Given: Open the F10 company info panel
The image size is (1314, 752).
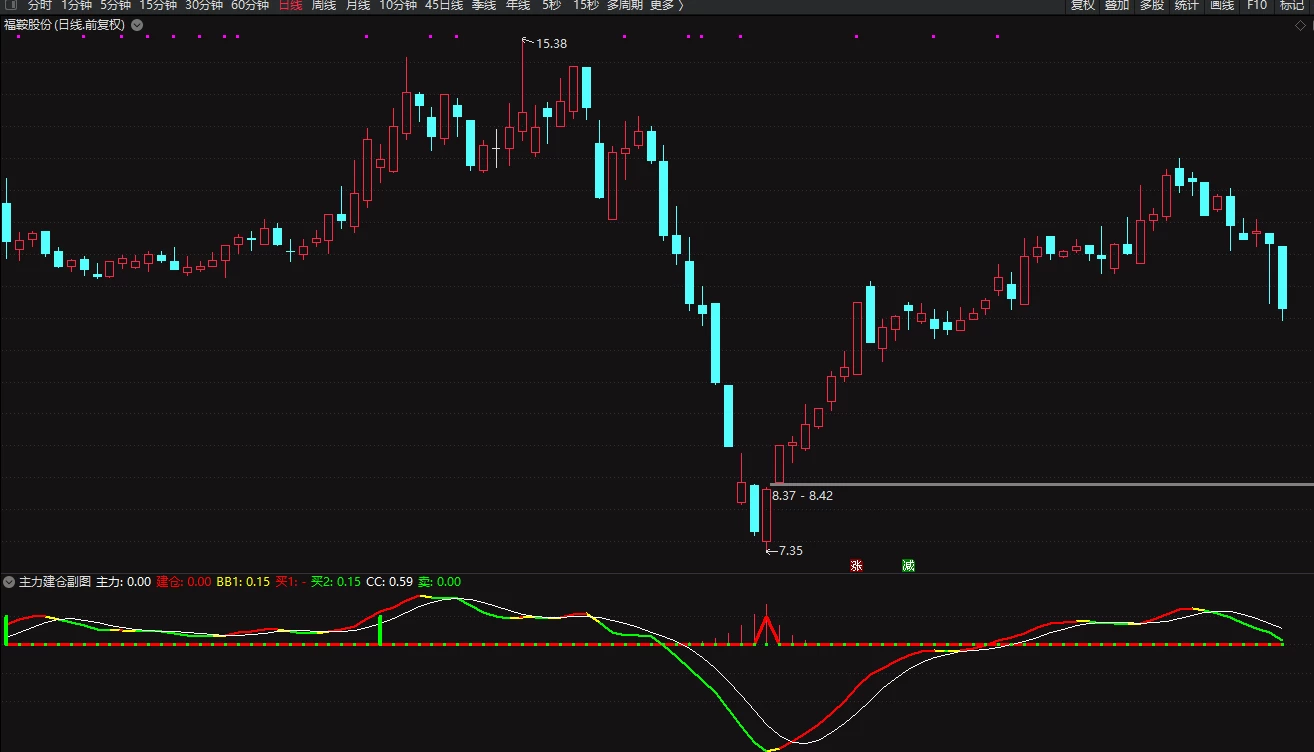Looking at the screenshot, I should (x=1257, y=5).
